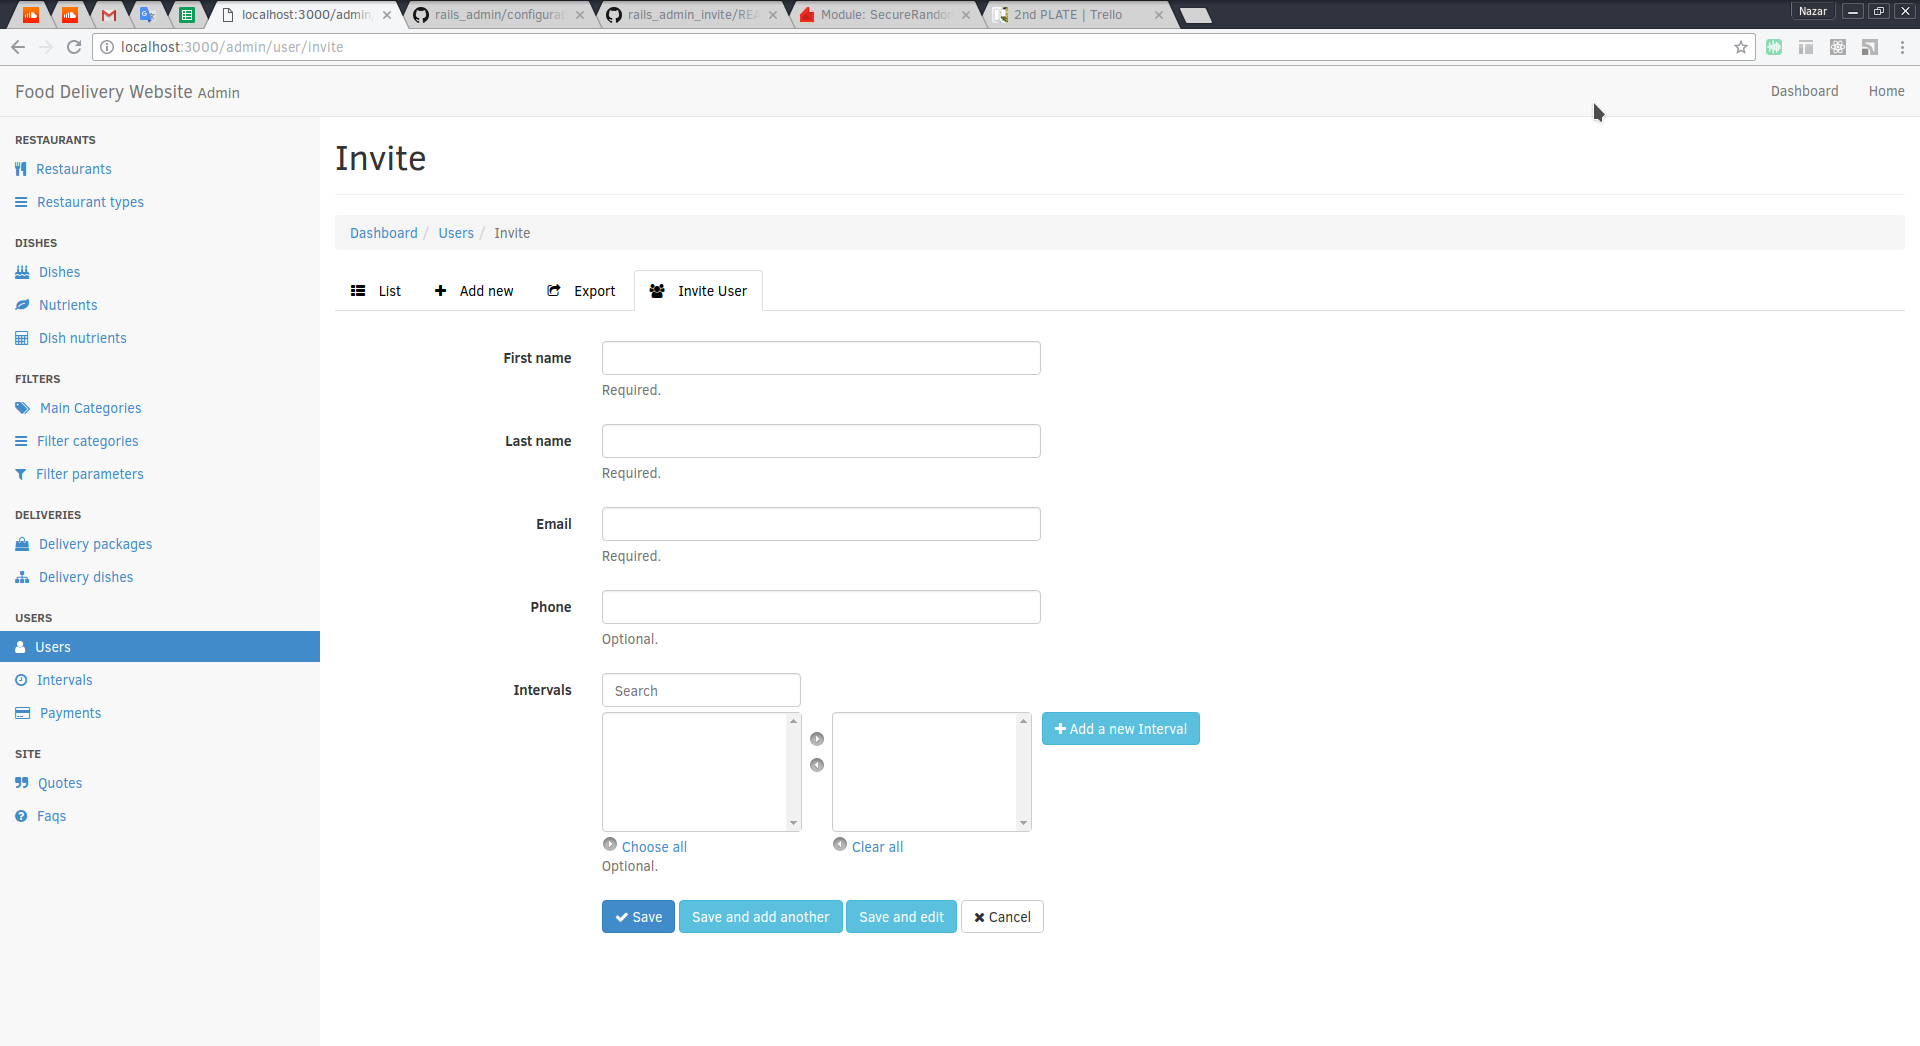Screen dimensions: 1920x1046
Task: Click the blue Save button
Action: (x=638, y=917)
